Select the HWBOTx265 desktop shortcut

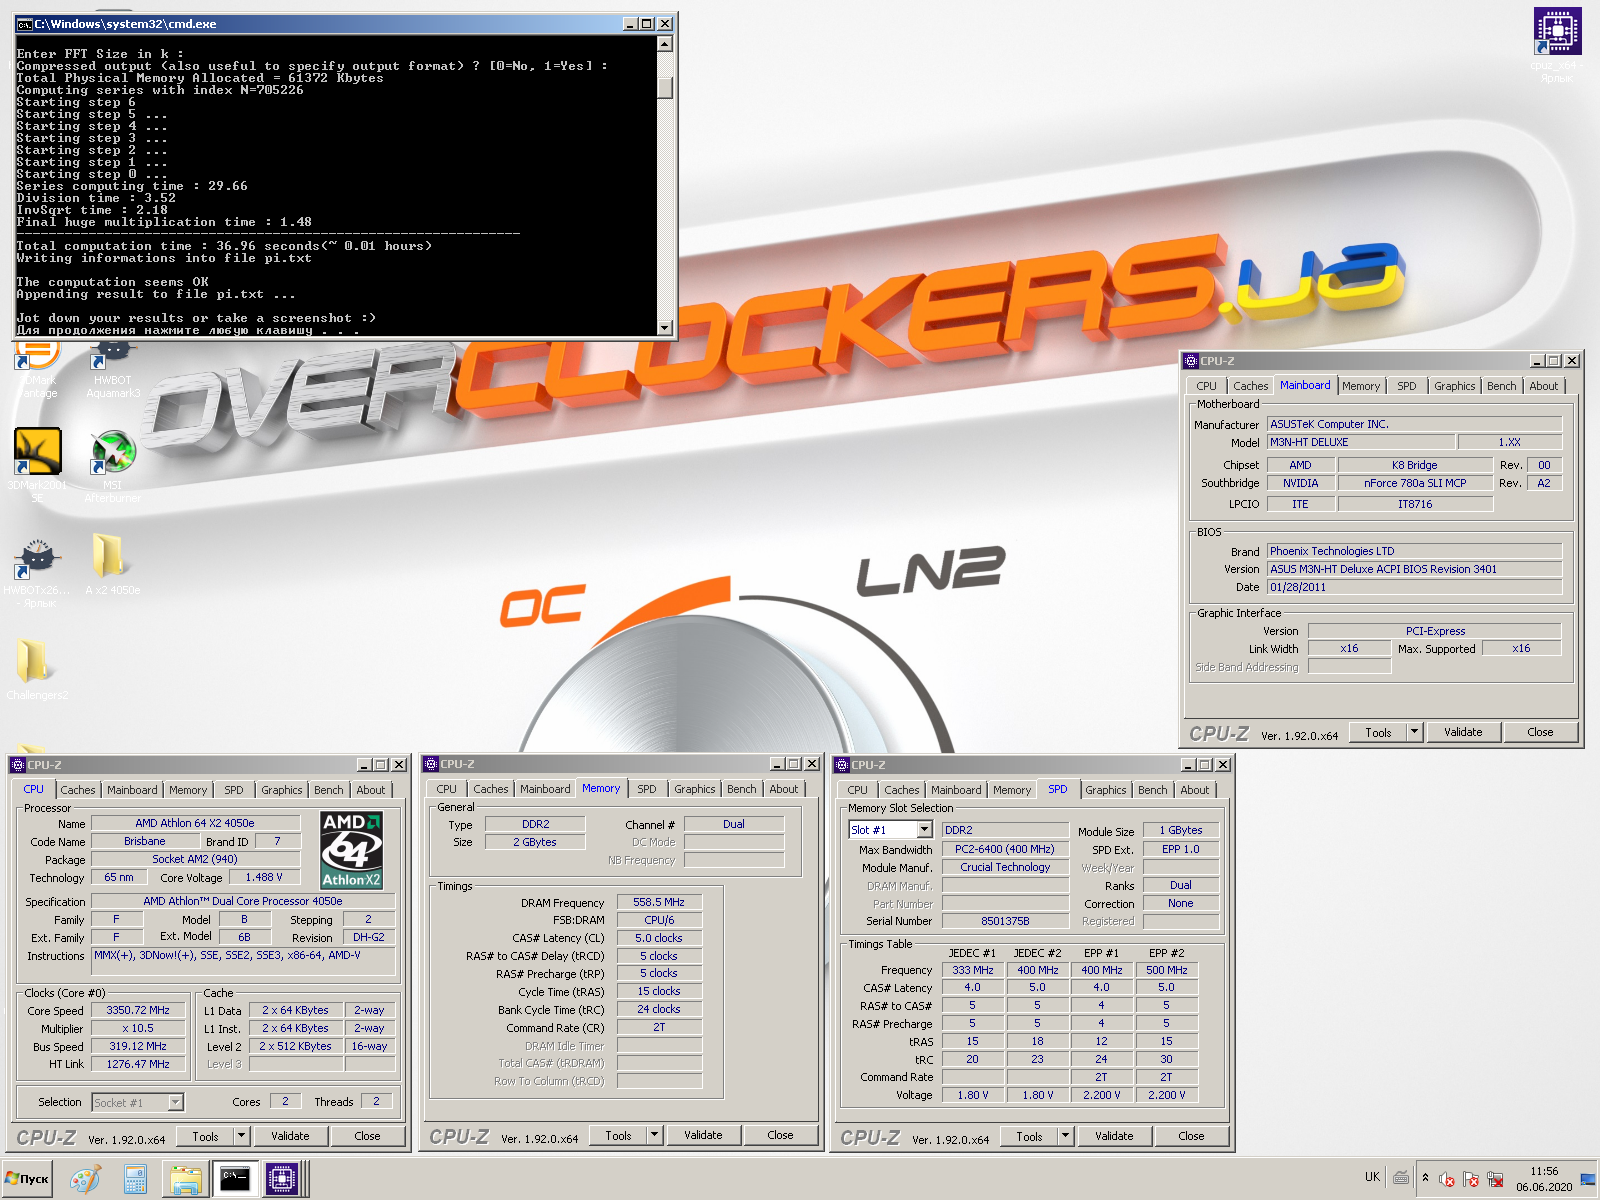click(x=38, y=572)
